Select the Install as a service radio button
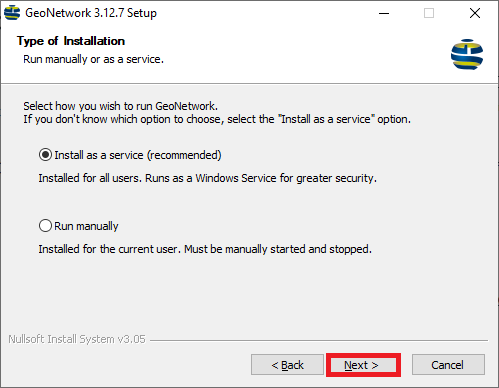The height and width of the screenshot is (388, 499). (45, 155)
